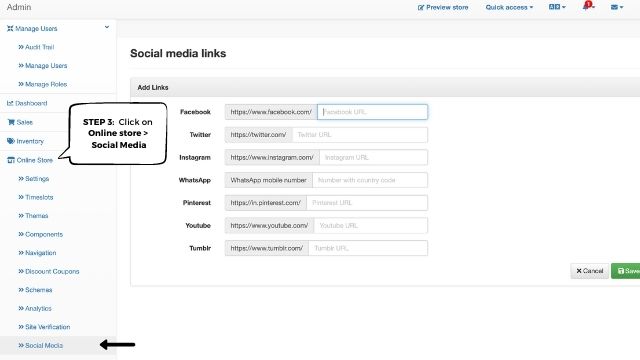Open Manage Users submenu item
The width and height of the screenshot is (640, 360).
42,66
